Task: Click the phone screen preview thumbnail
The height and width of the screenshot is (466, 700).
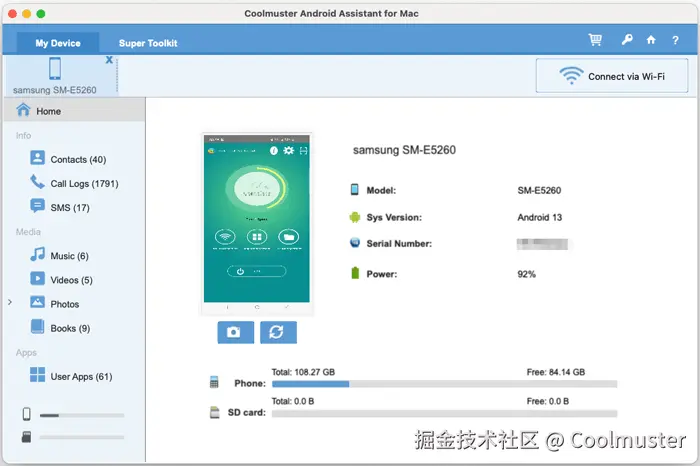Action: [257, 219]
